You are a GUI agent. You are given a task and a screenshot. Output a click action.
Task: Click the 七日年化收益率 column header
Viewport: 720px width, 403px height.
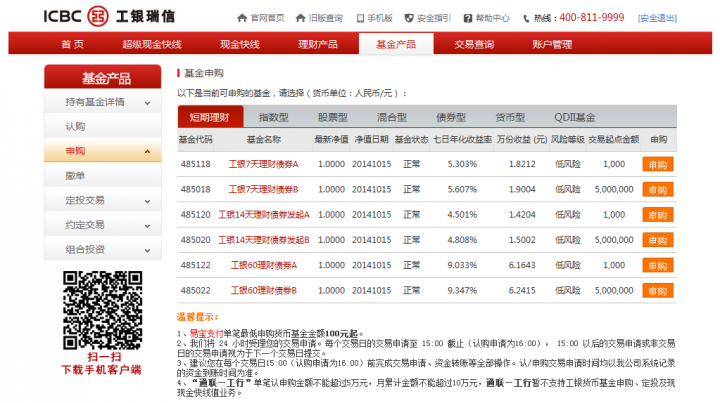click(462, 139)
